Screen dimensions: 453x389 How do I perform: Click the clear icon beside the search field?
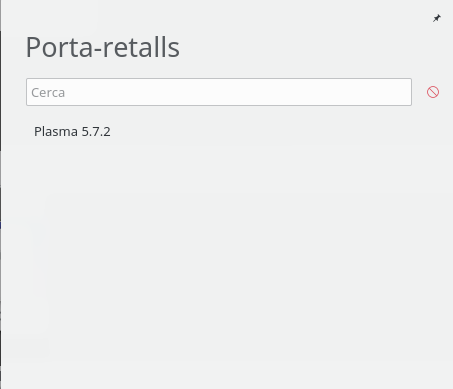coord(433,92)
